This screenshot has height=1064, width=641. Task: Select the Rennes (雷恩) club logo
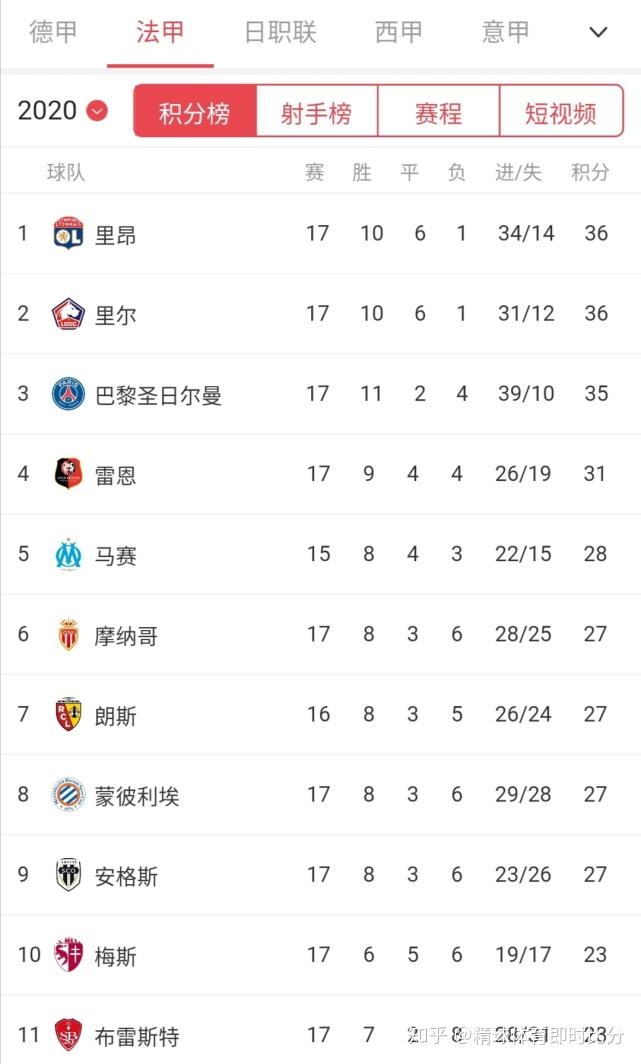(x=67, y=473)
